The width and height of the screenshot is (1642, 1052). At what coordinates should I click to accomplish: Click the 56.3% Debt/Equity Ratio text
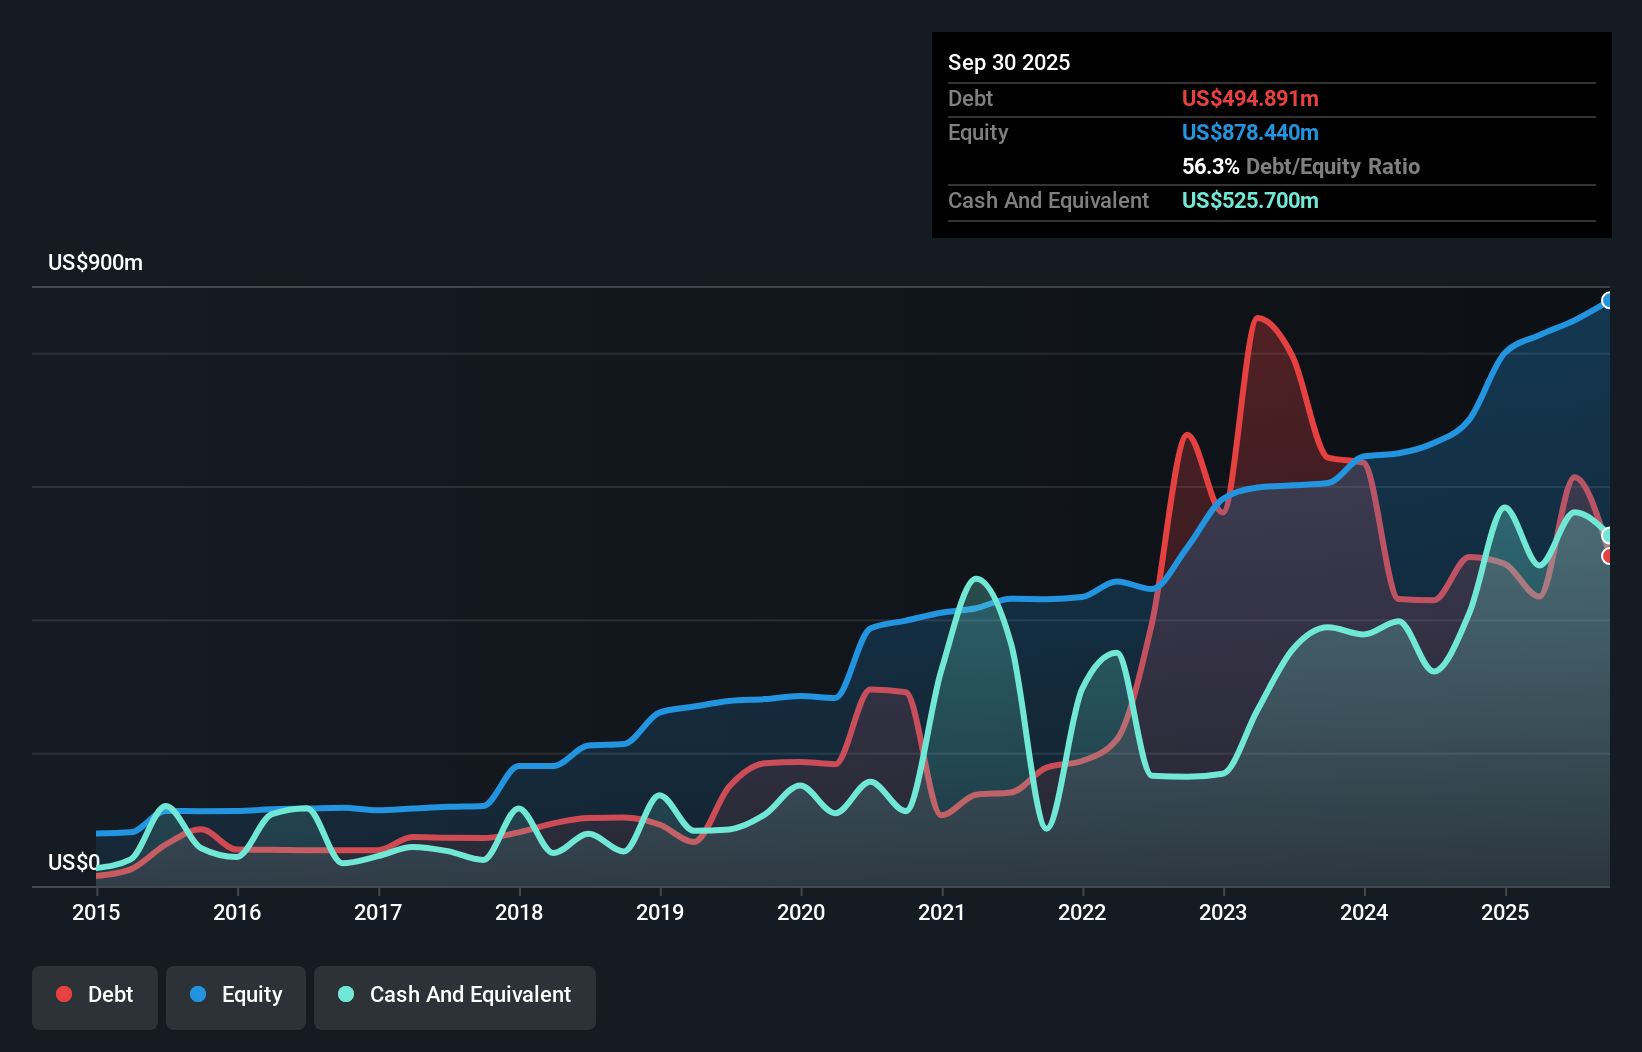[1300, 166]
